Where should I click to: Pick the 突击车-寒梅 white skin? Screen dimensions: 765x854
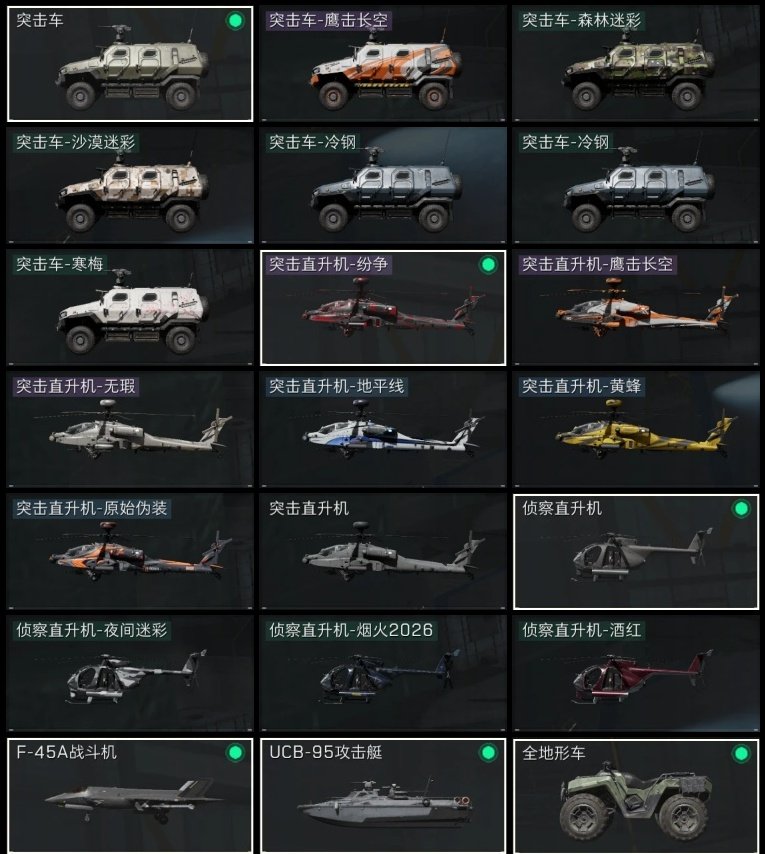coord(130,307)
